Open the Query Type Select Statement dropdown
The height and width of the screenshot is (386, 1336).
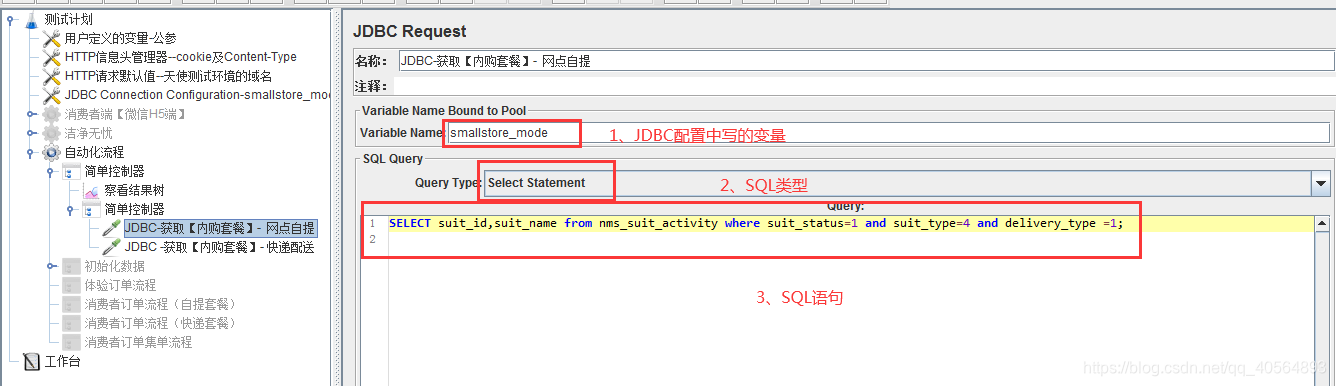click(x=1322, y=183)
